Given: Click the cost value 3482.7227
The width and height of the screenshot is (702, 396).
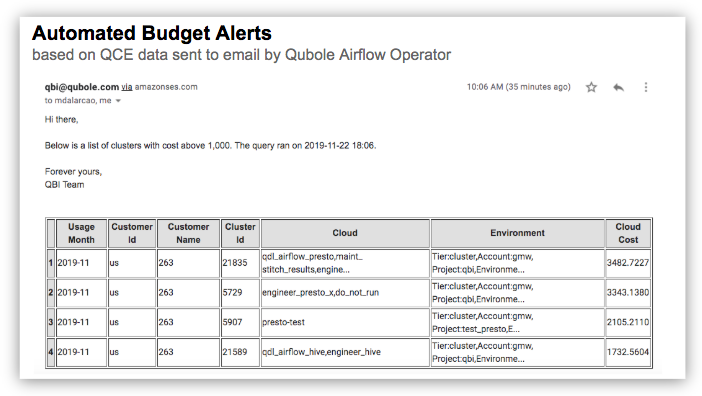Looking at the screenshot, I should pos(628,263).
